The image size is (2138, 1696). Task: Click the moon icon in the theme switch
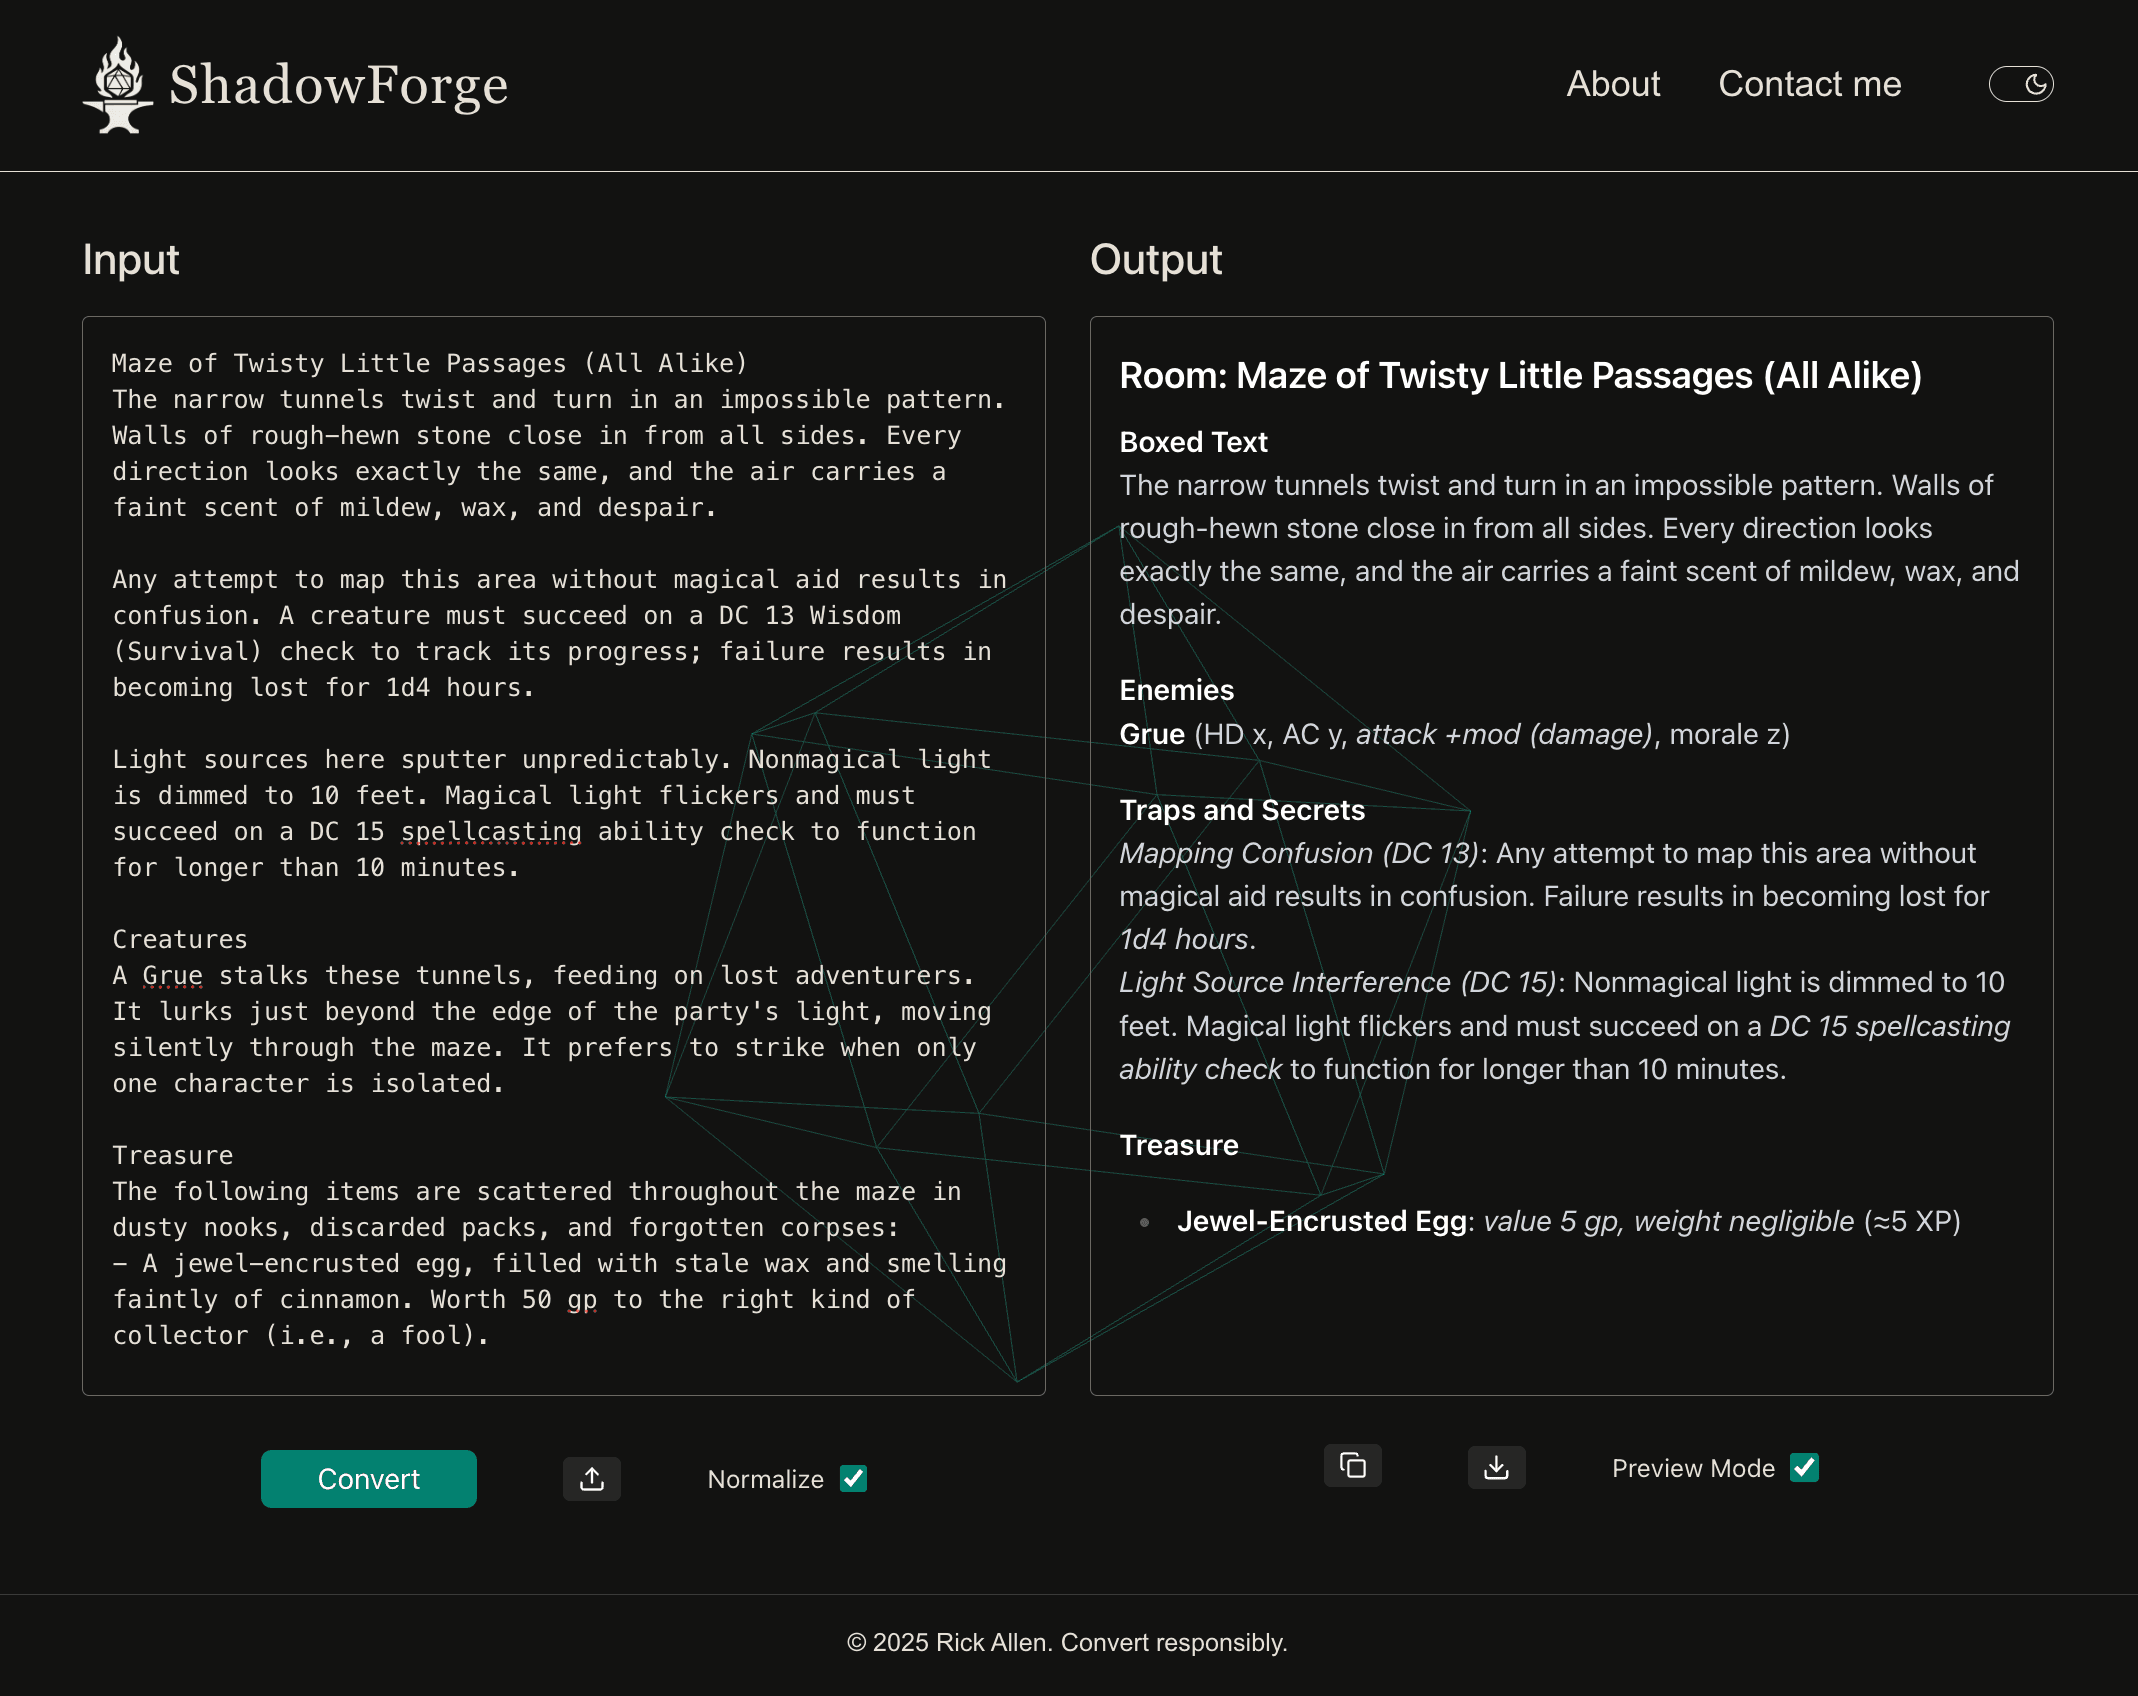point(2035,84)
